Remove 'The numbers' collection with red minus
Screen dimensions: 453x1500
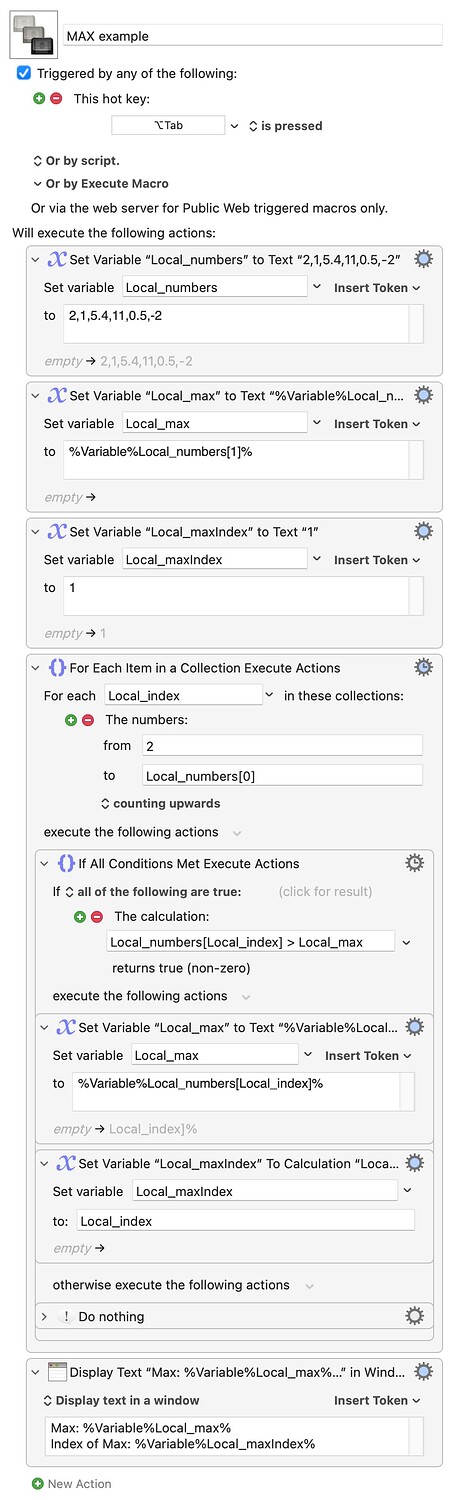(x=87, y=720)
